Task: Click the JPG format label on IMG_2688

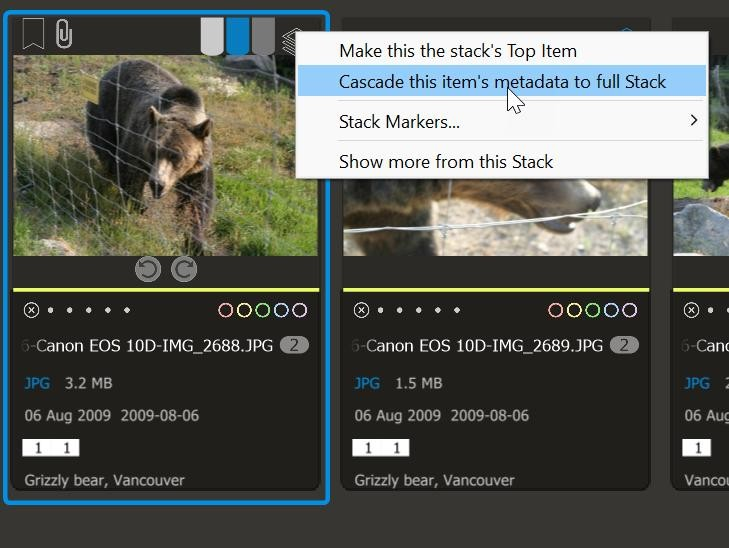Action: (x=37, y=383)
